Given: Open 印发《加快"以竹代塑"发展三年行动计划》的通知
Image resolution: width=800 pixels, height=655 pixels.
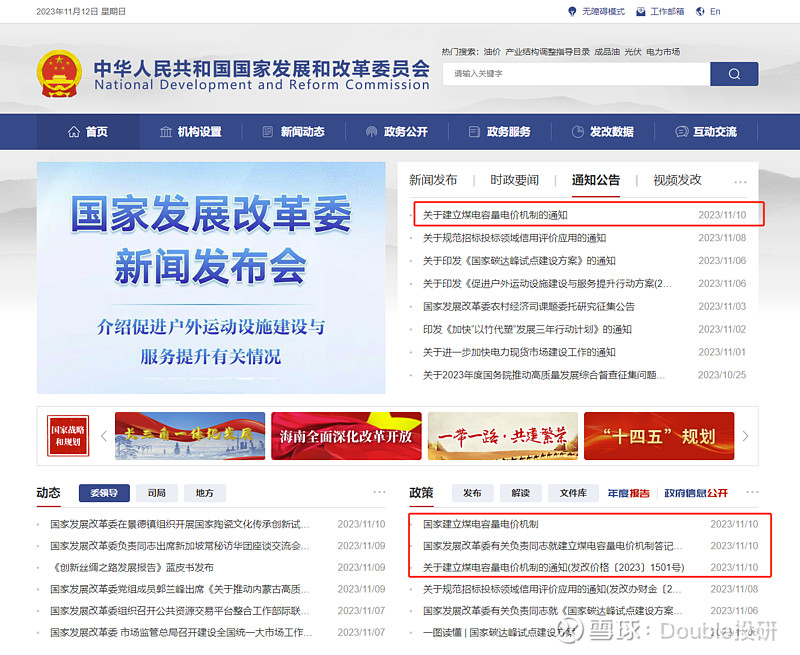Looking at the screenshot, I should pos(527,330).
